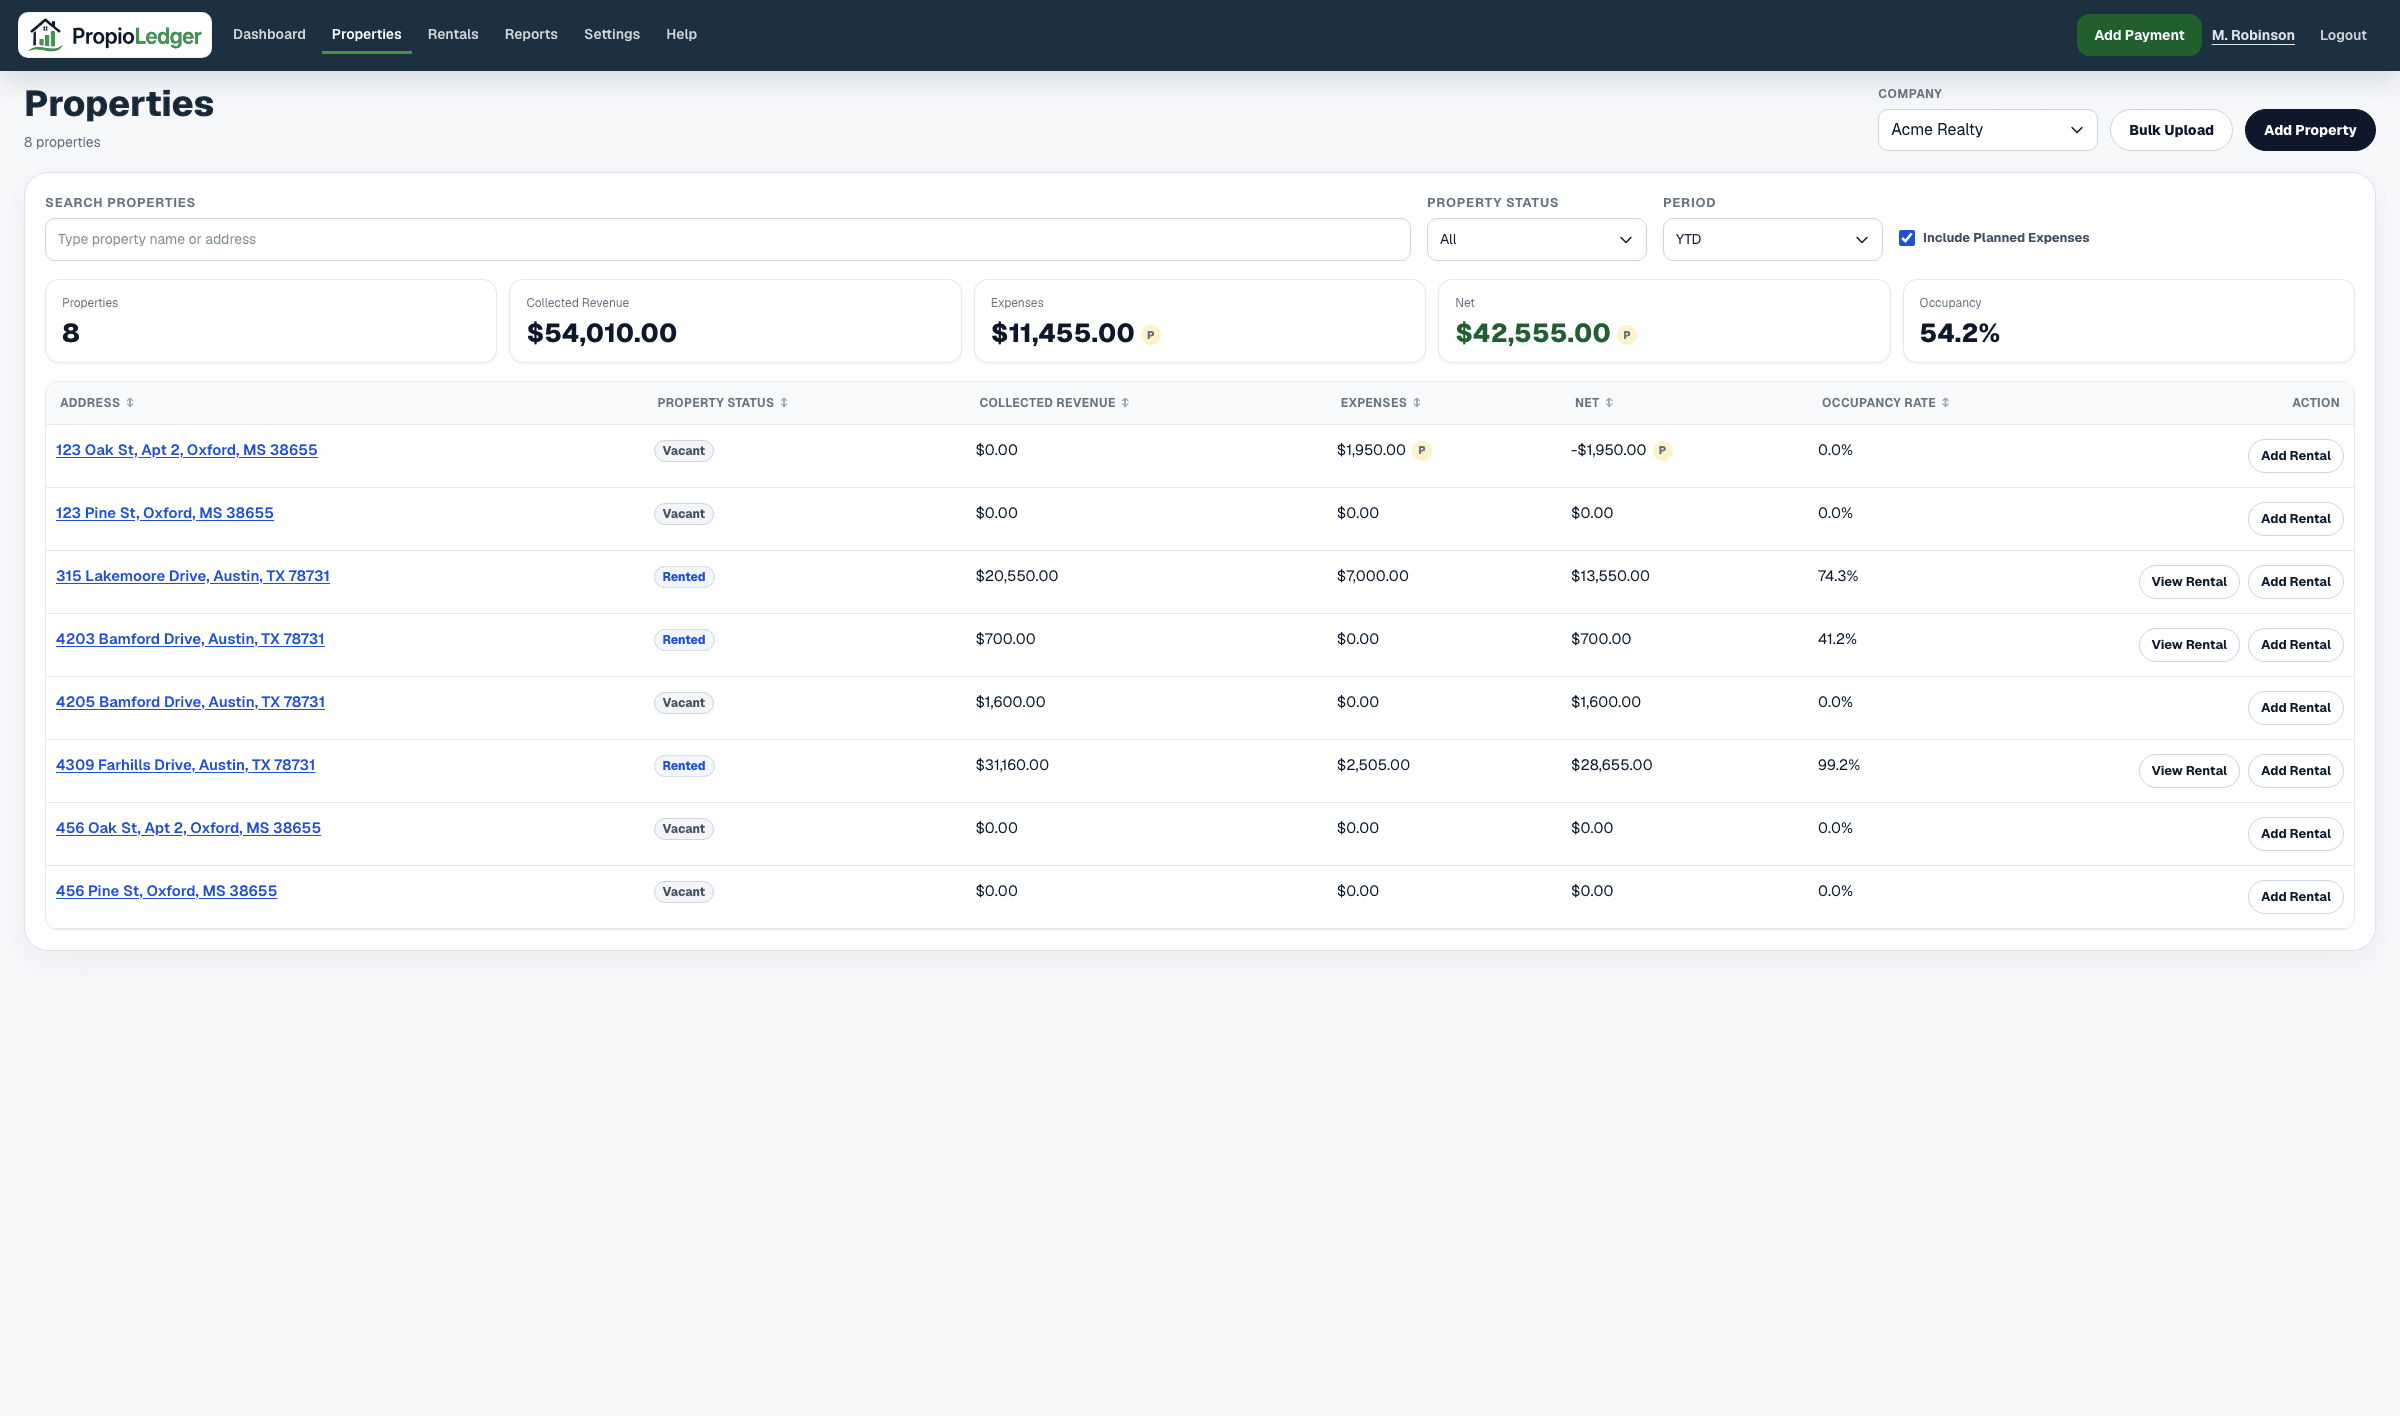Click the $2,505.00 expenses cell

point(1373,765)
